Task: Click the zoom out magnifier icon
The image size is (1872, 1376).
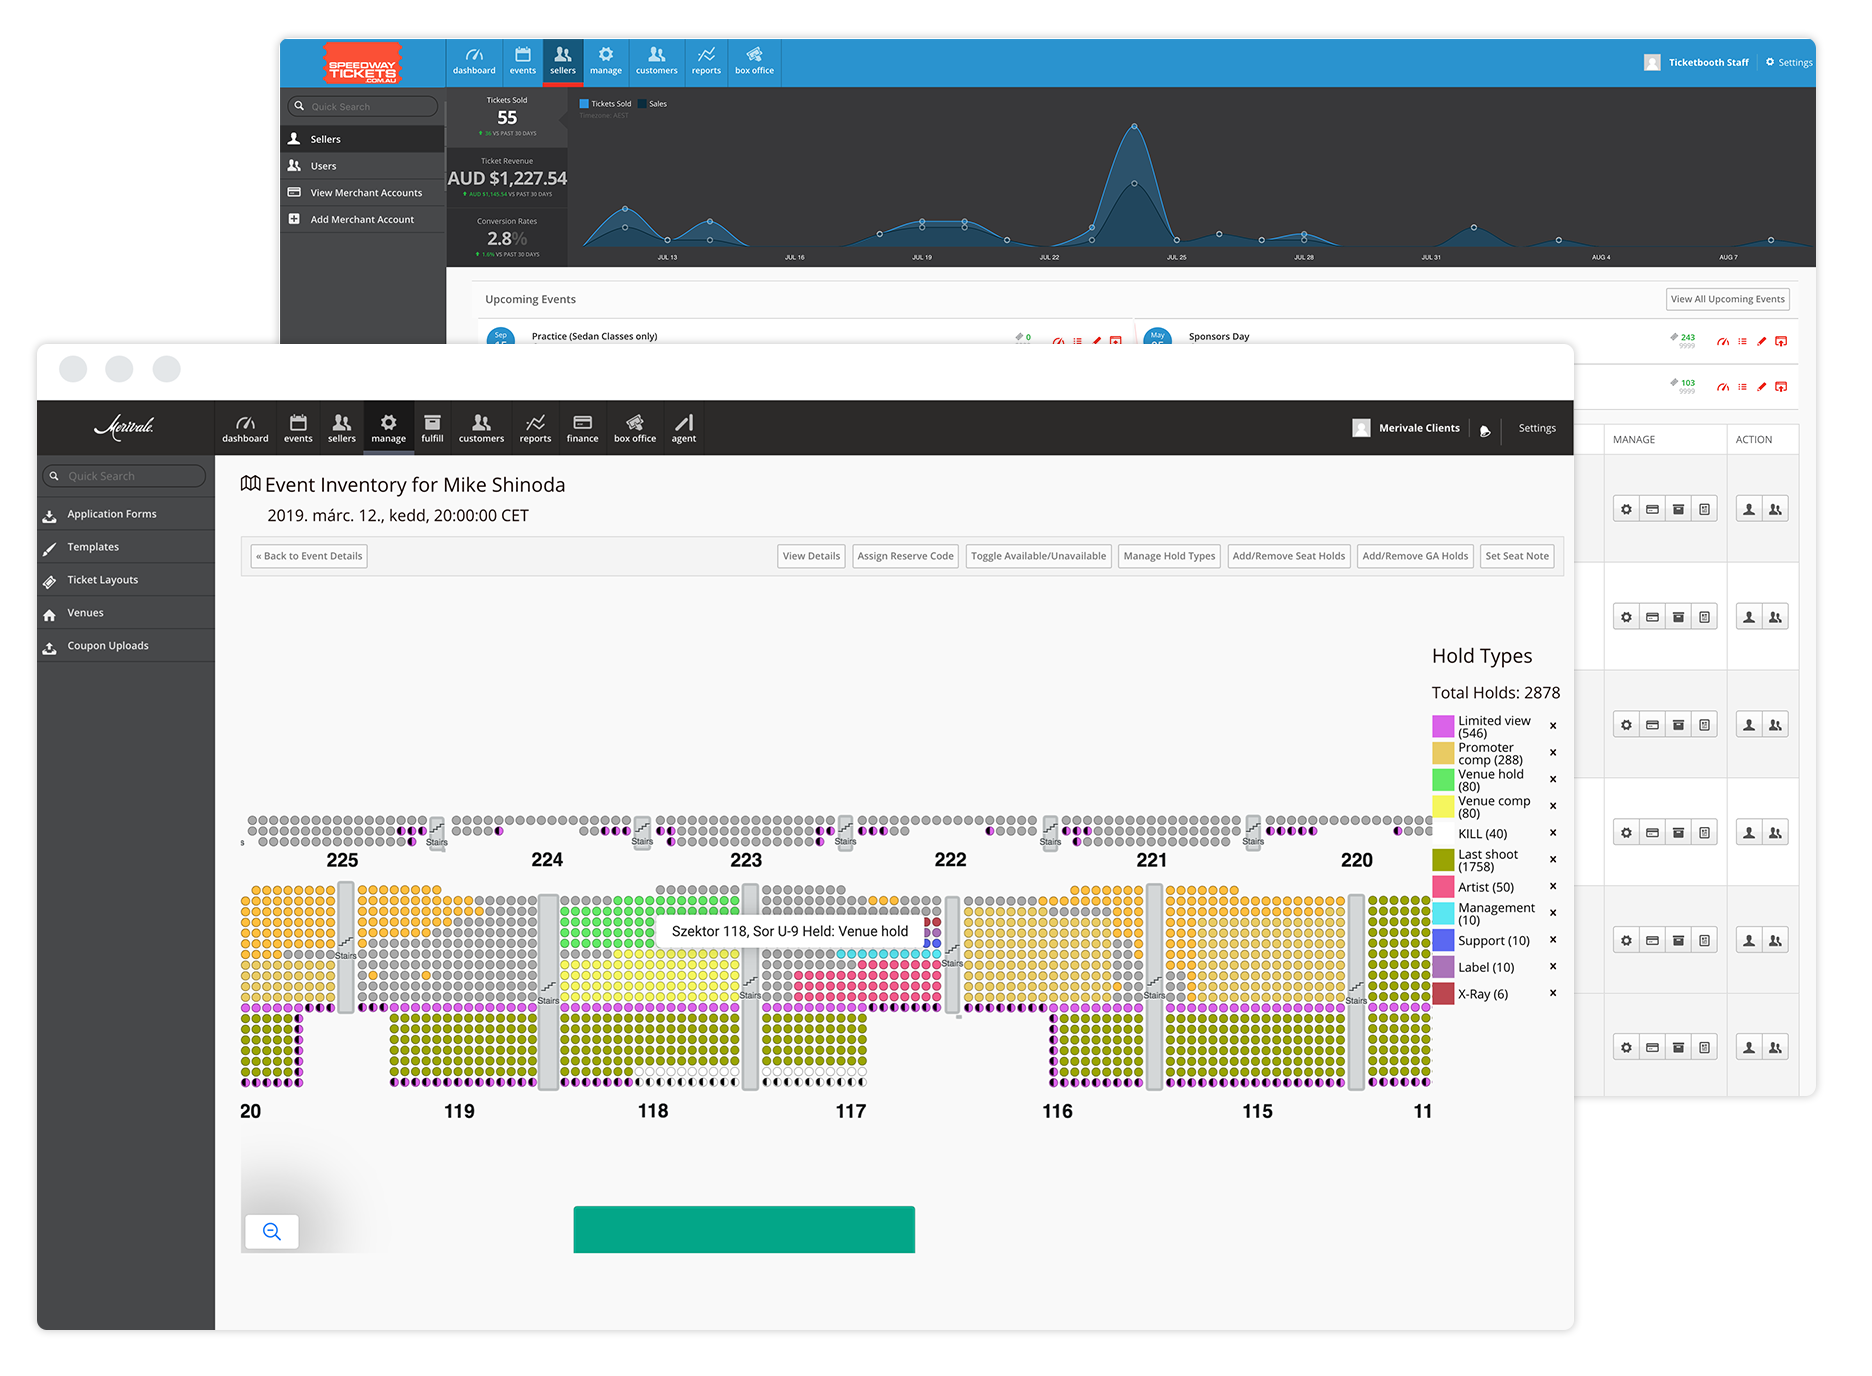Action: click(272, 1231)
